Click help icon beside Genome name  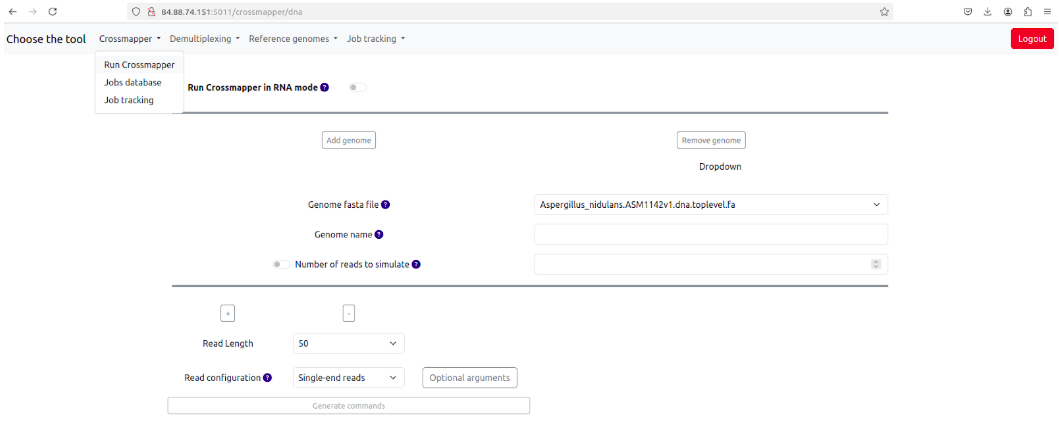pyautogui.click(x=379, y=235)
